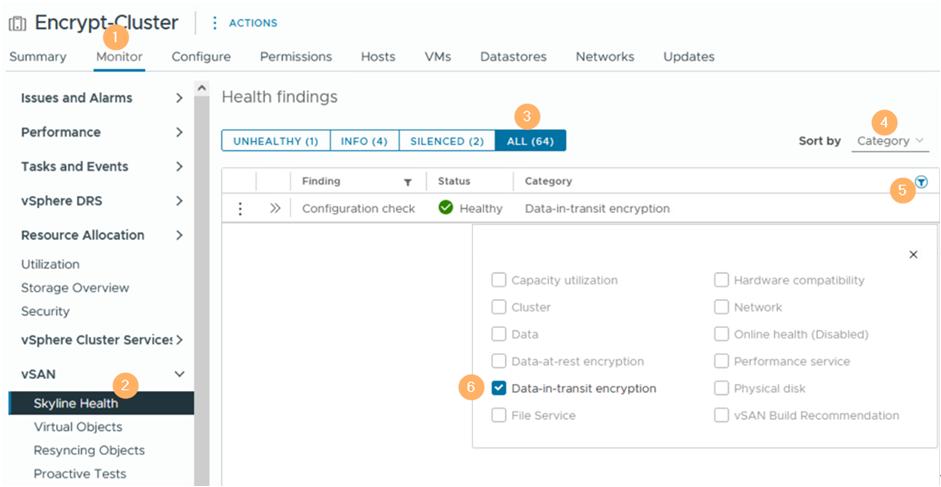Check the Data category checkbox
The image size is (941, 487).
(x=499, y=334)
